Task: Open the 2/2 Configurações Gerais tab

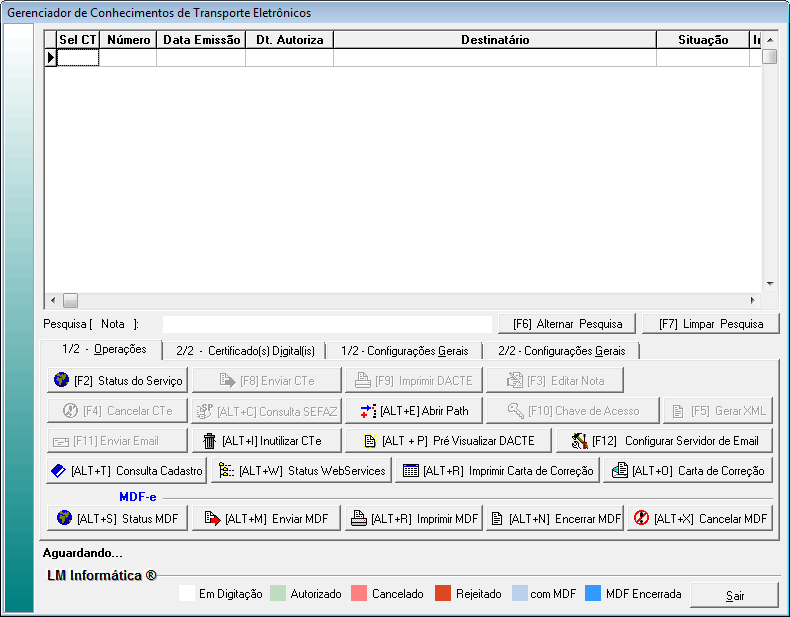Action: point(561,351)
